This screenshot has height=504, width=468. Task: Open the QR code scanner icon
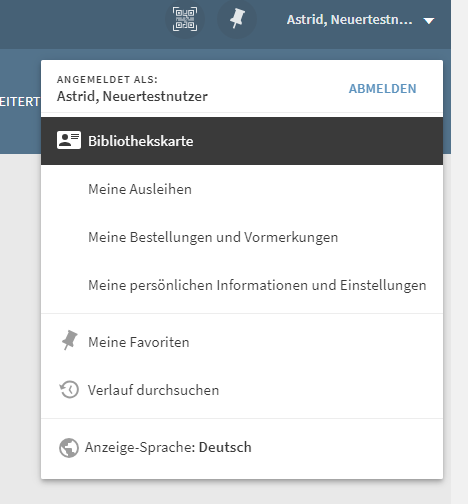[185, 19]
